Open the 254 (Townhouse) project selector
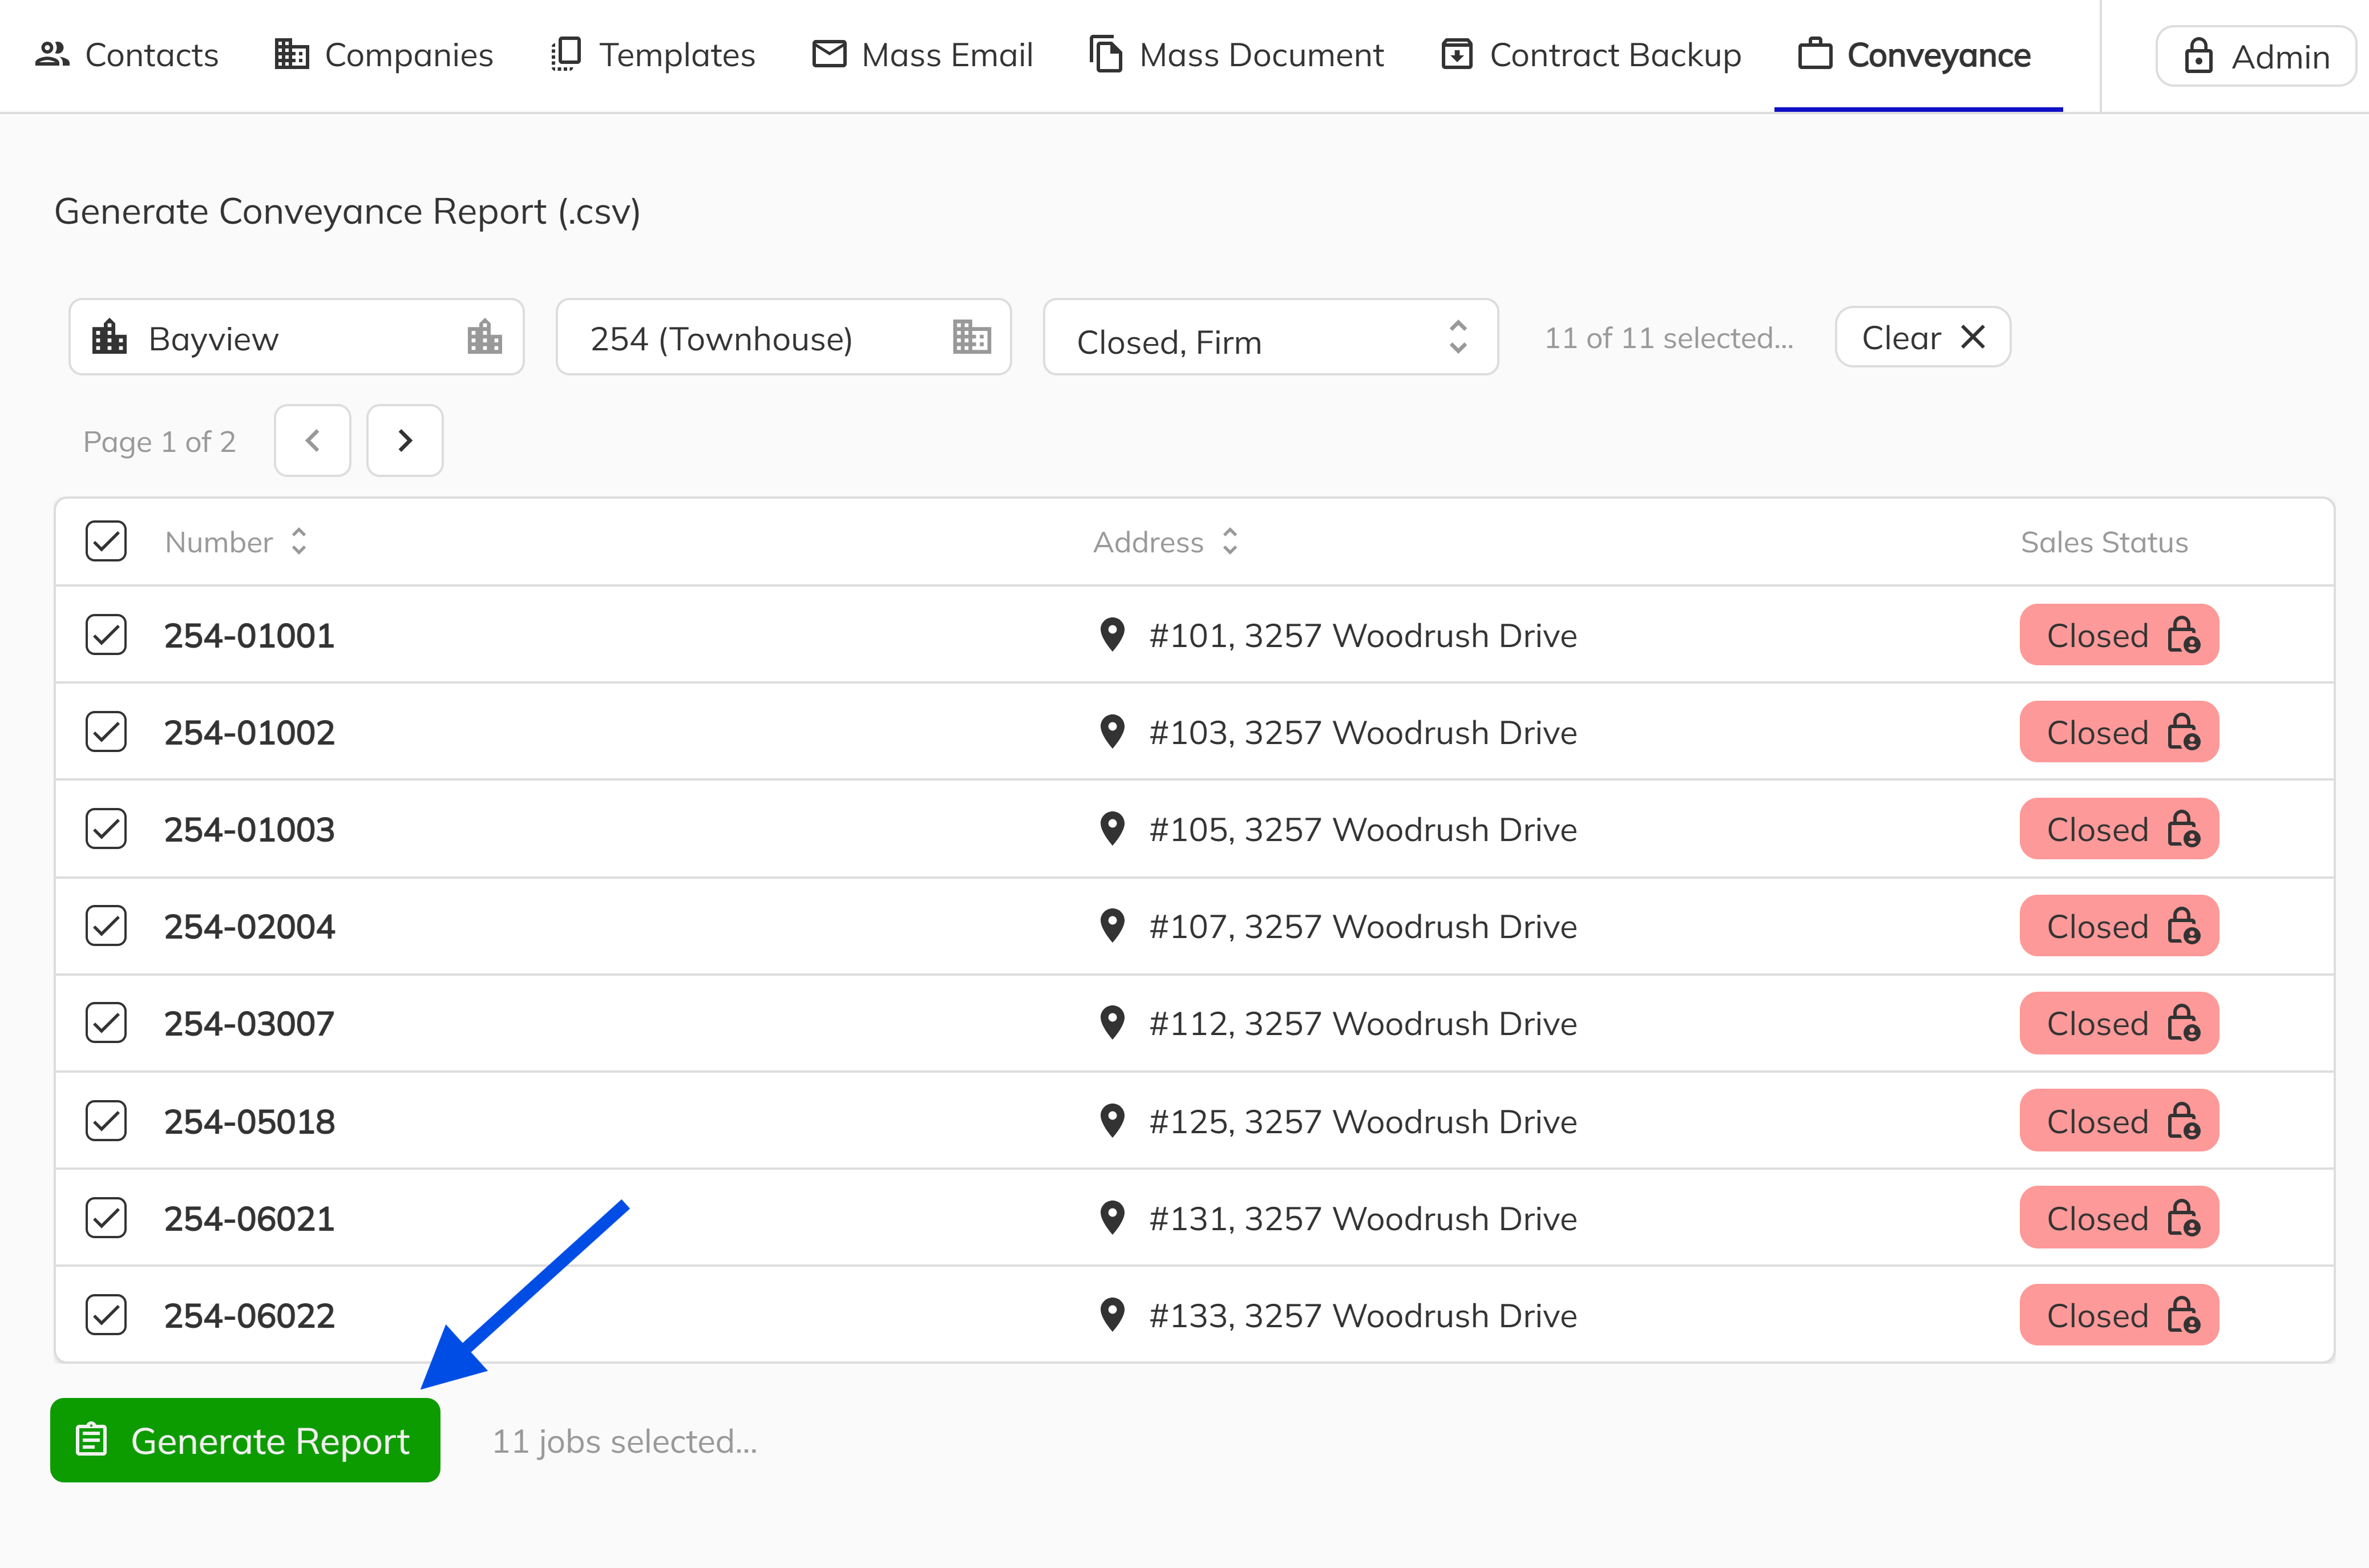 [783, 338]
